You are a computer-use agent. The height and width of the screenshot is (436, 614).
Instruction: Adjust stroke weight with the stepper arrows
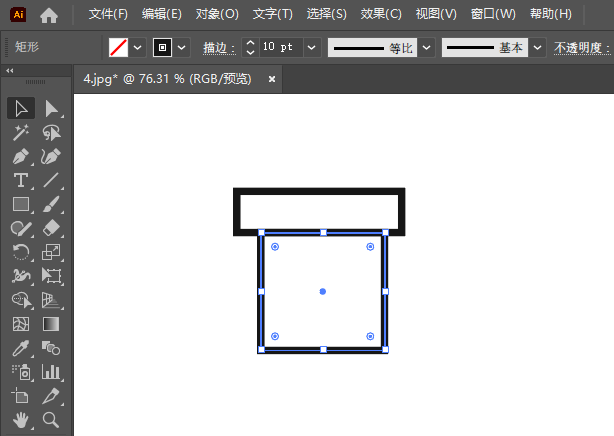[x=250, y=47]
